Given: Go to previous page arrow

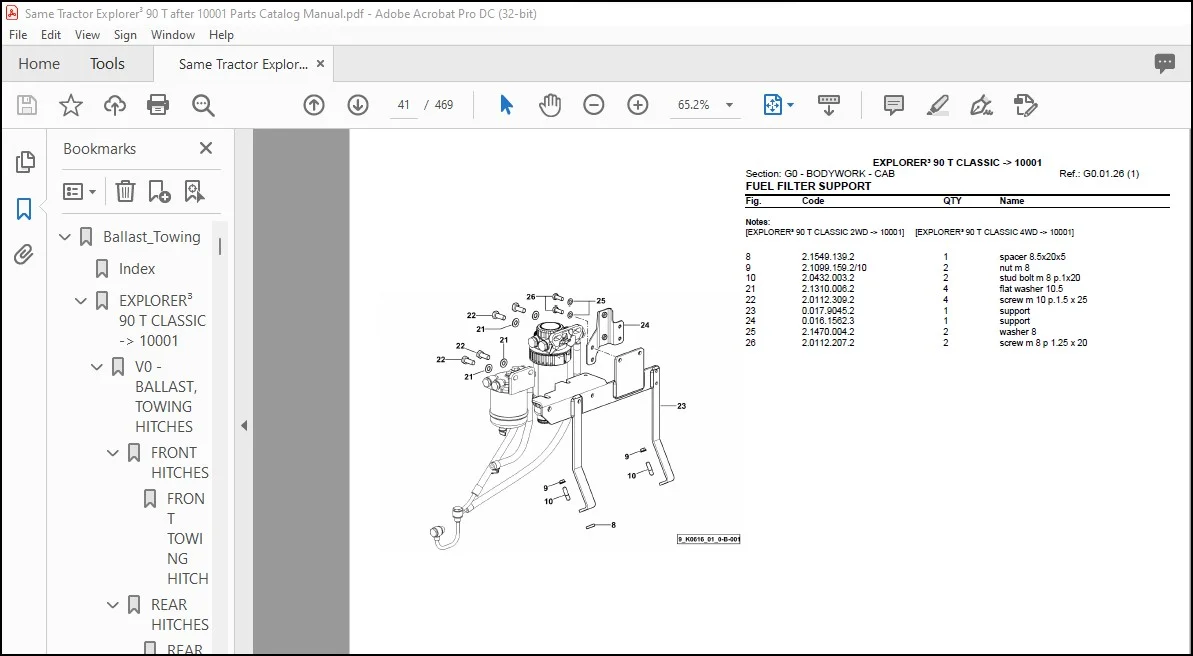Looking at the screenshot, I should click(313, 105).
